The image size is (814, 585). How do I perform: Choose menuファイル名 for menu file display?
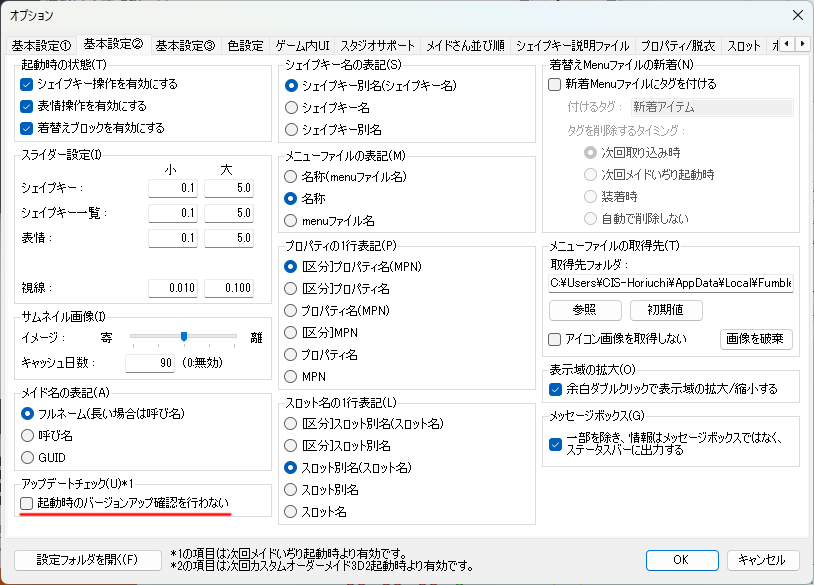pos(292,220)
